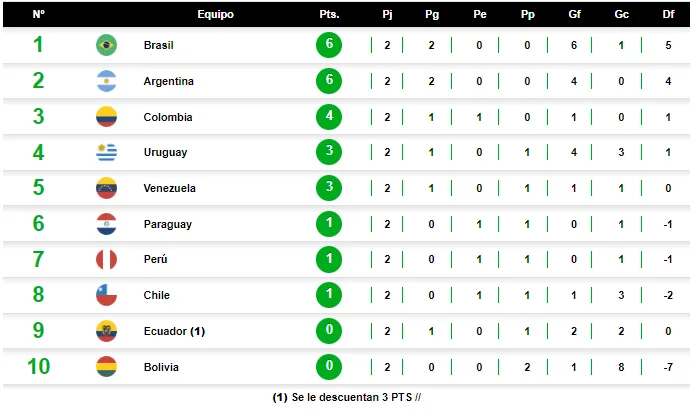Click the Bolivia flag icon

tap(106, 367)
